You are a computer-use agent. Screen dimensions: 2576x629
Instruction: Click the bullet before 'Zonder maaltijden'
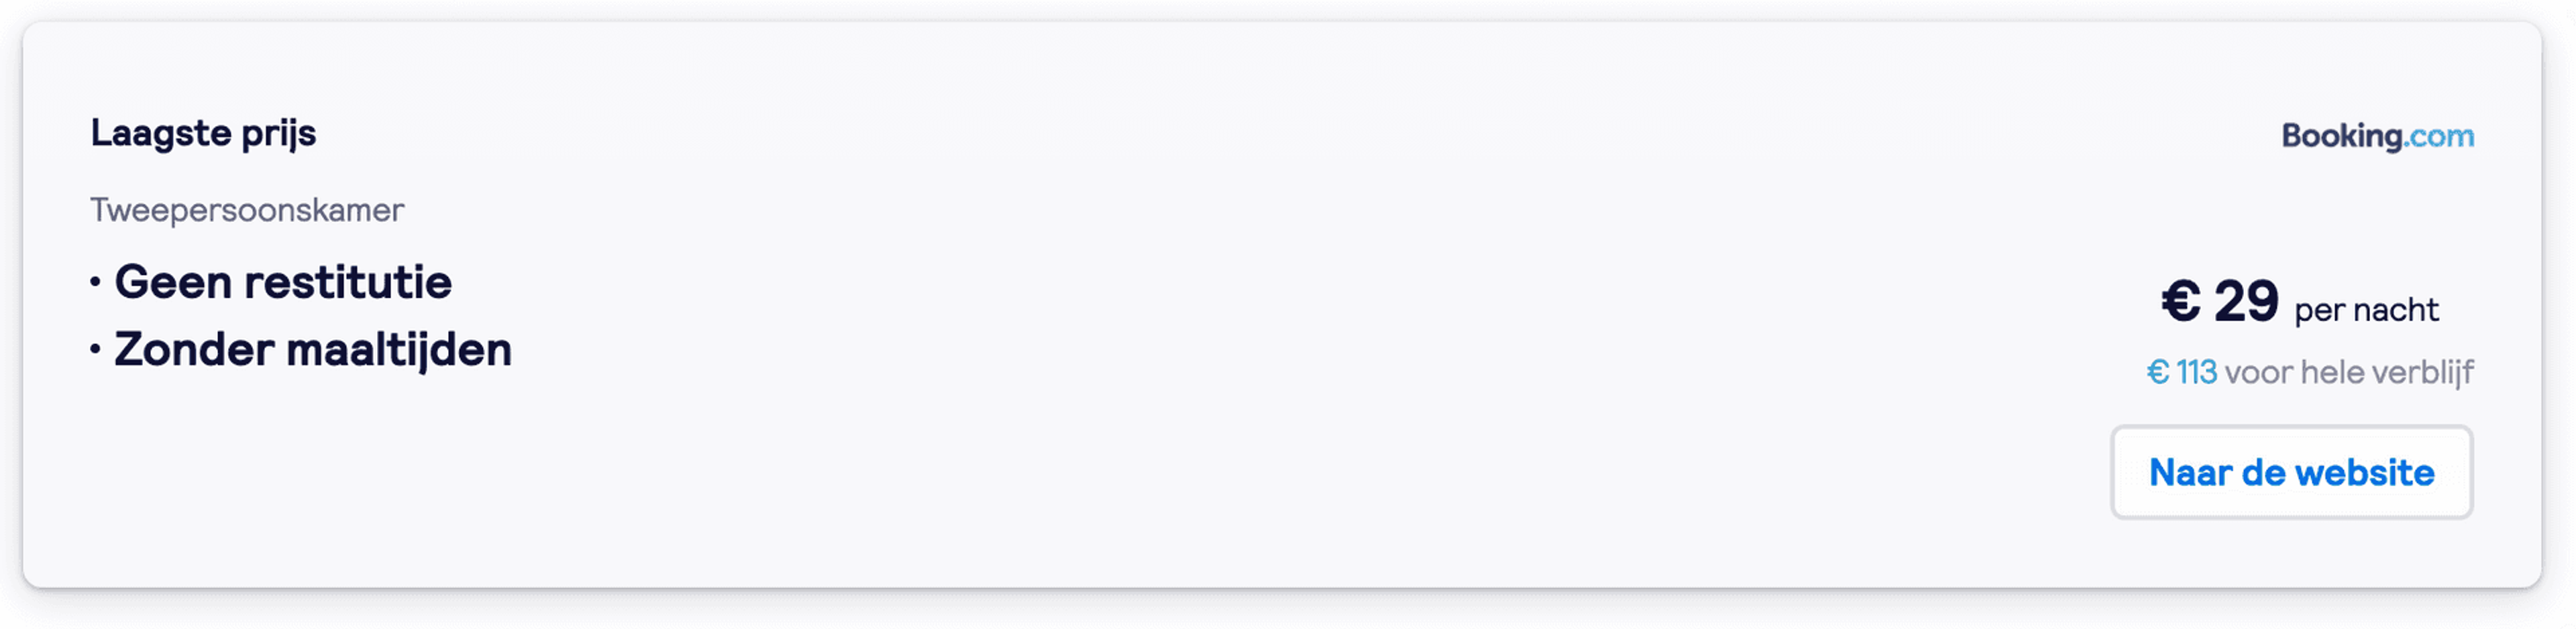[95, 350]
